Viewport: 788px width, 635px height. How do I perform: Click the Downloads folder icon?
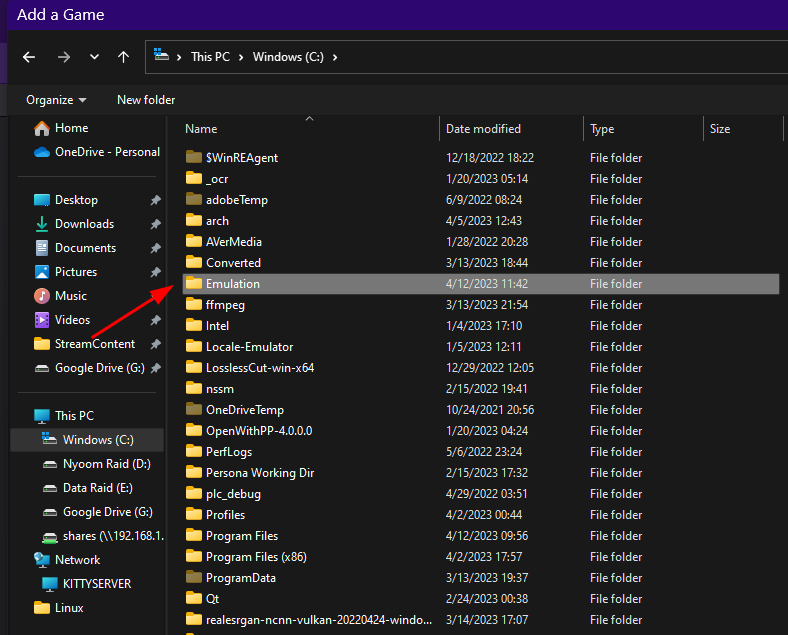[42, 224]
